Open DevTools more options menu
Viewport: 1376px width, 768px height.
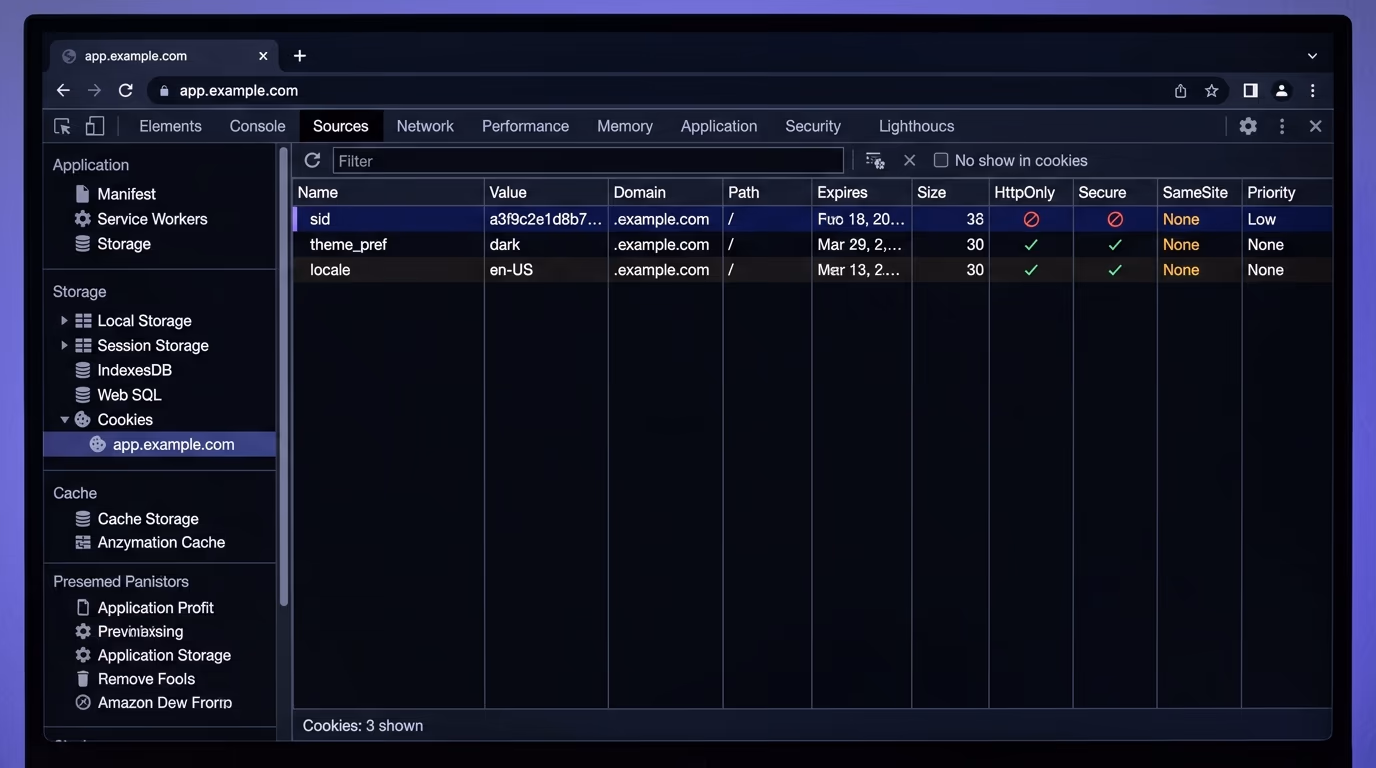click(1282, 126)
